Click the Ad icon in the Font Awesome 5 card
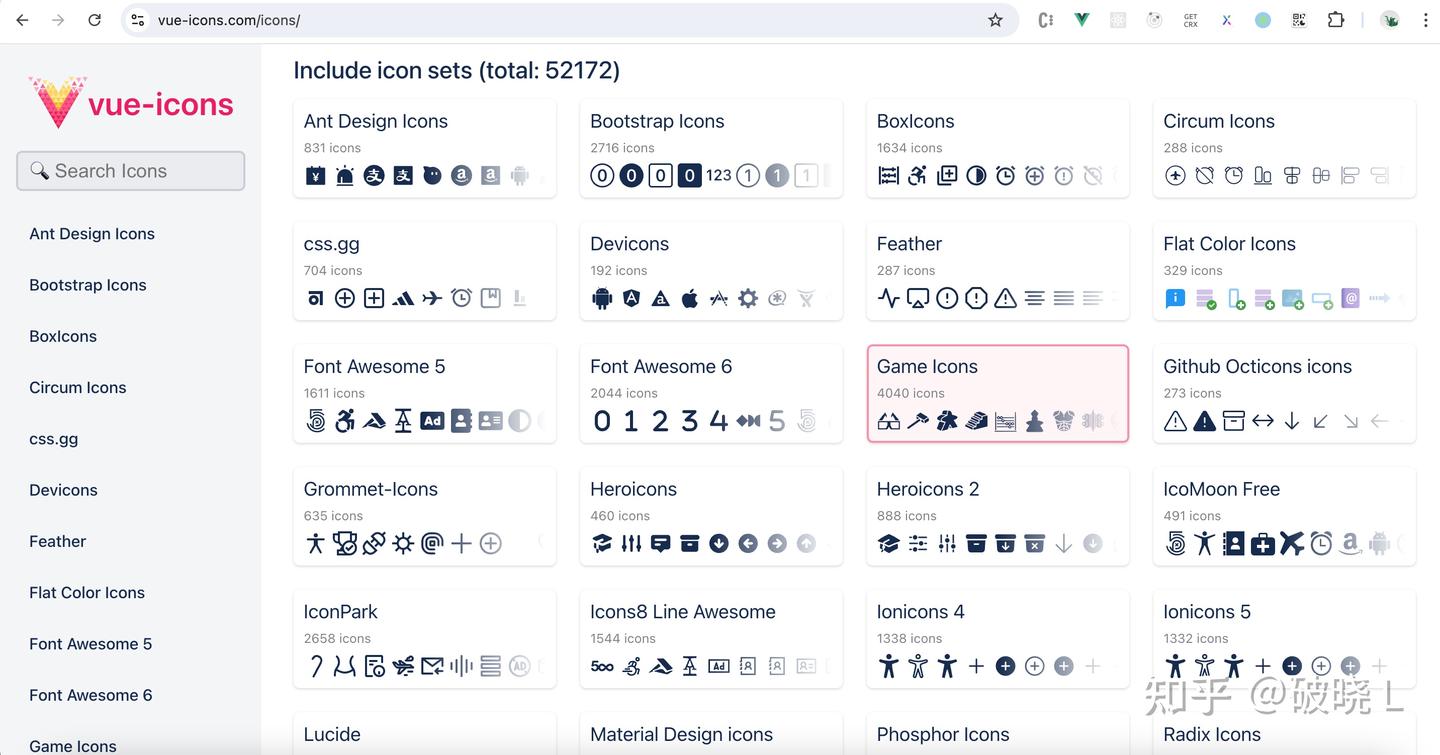The height and width of the screenshot is (755, 1440). coord(432,421)
